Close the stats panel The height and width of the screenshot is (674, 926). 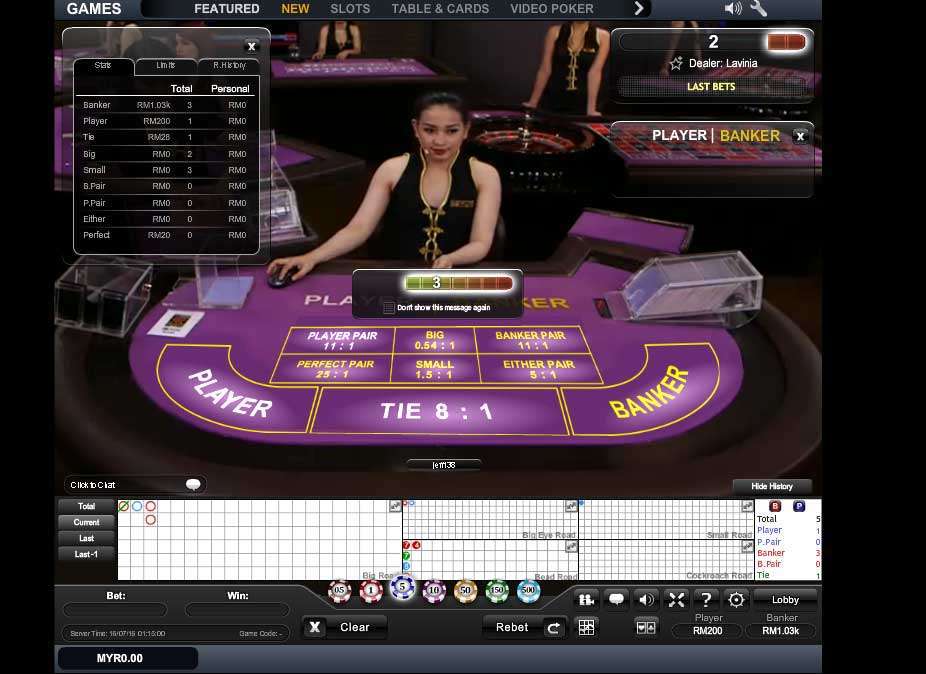(252, 46)
